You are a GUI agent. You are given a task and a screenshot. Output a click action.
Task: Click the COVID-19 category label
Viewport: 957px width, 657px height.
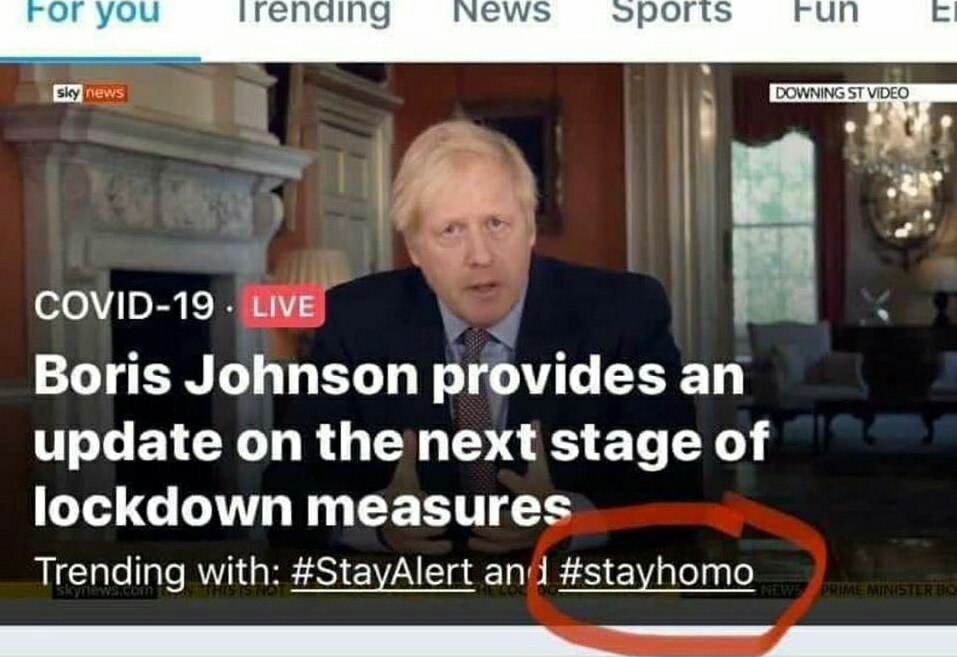click(x=124, y=306)
